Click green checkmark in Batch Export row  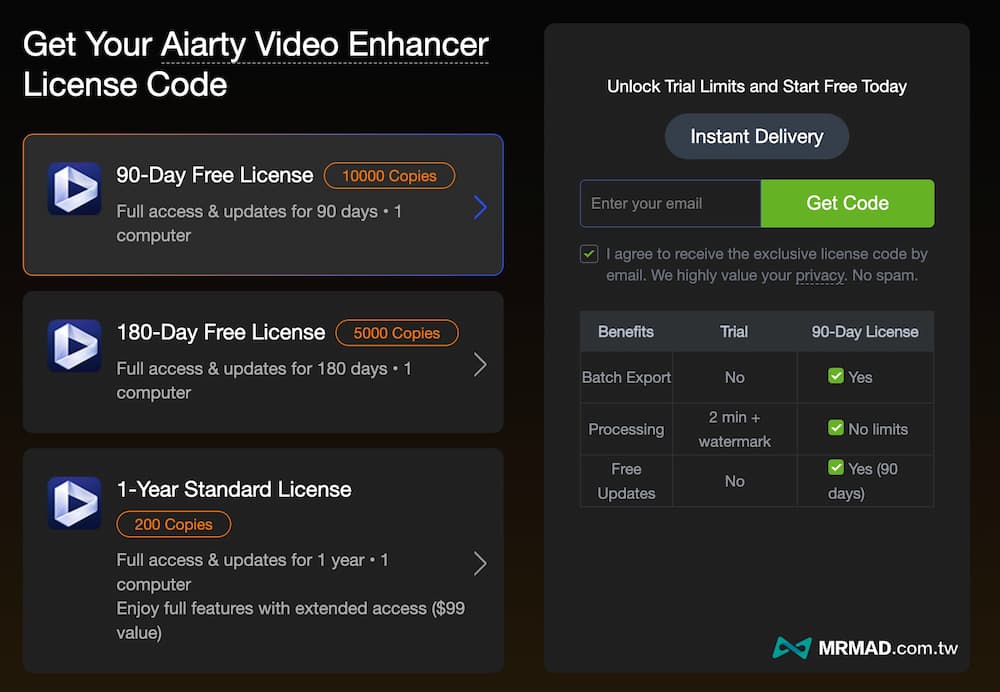click(836, 376)
